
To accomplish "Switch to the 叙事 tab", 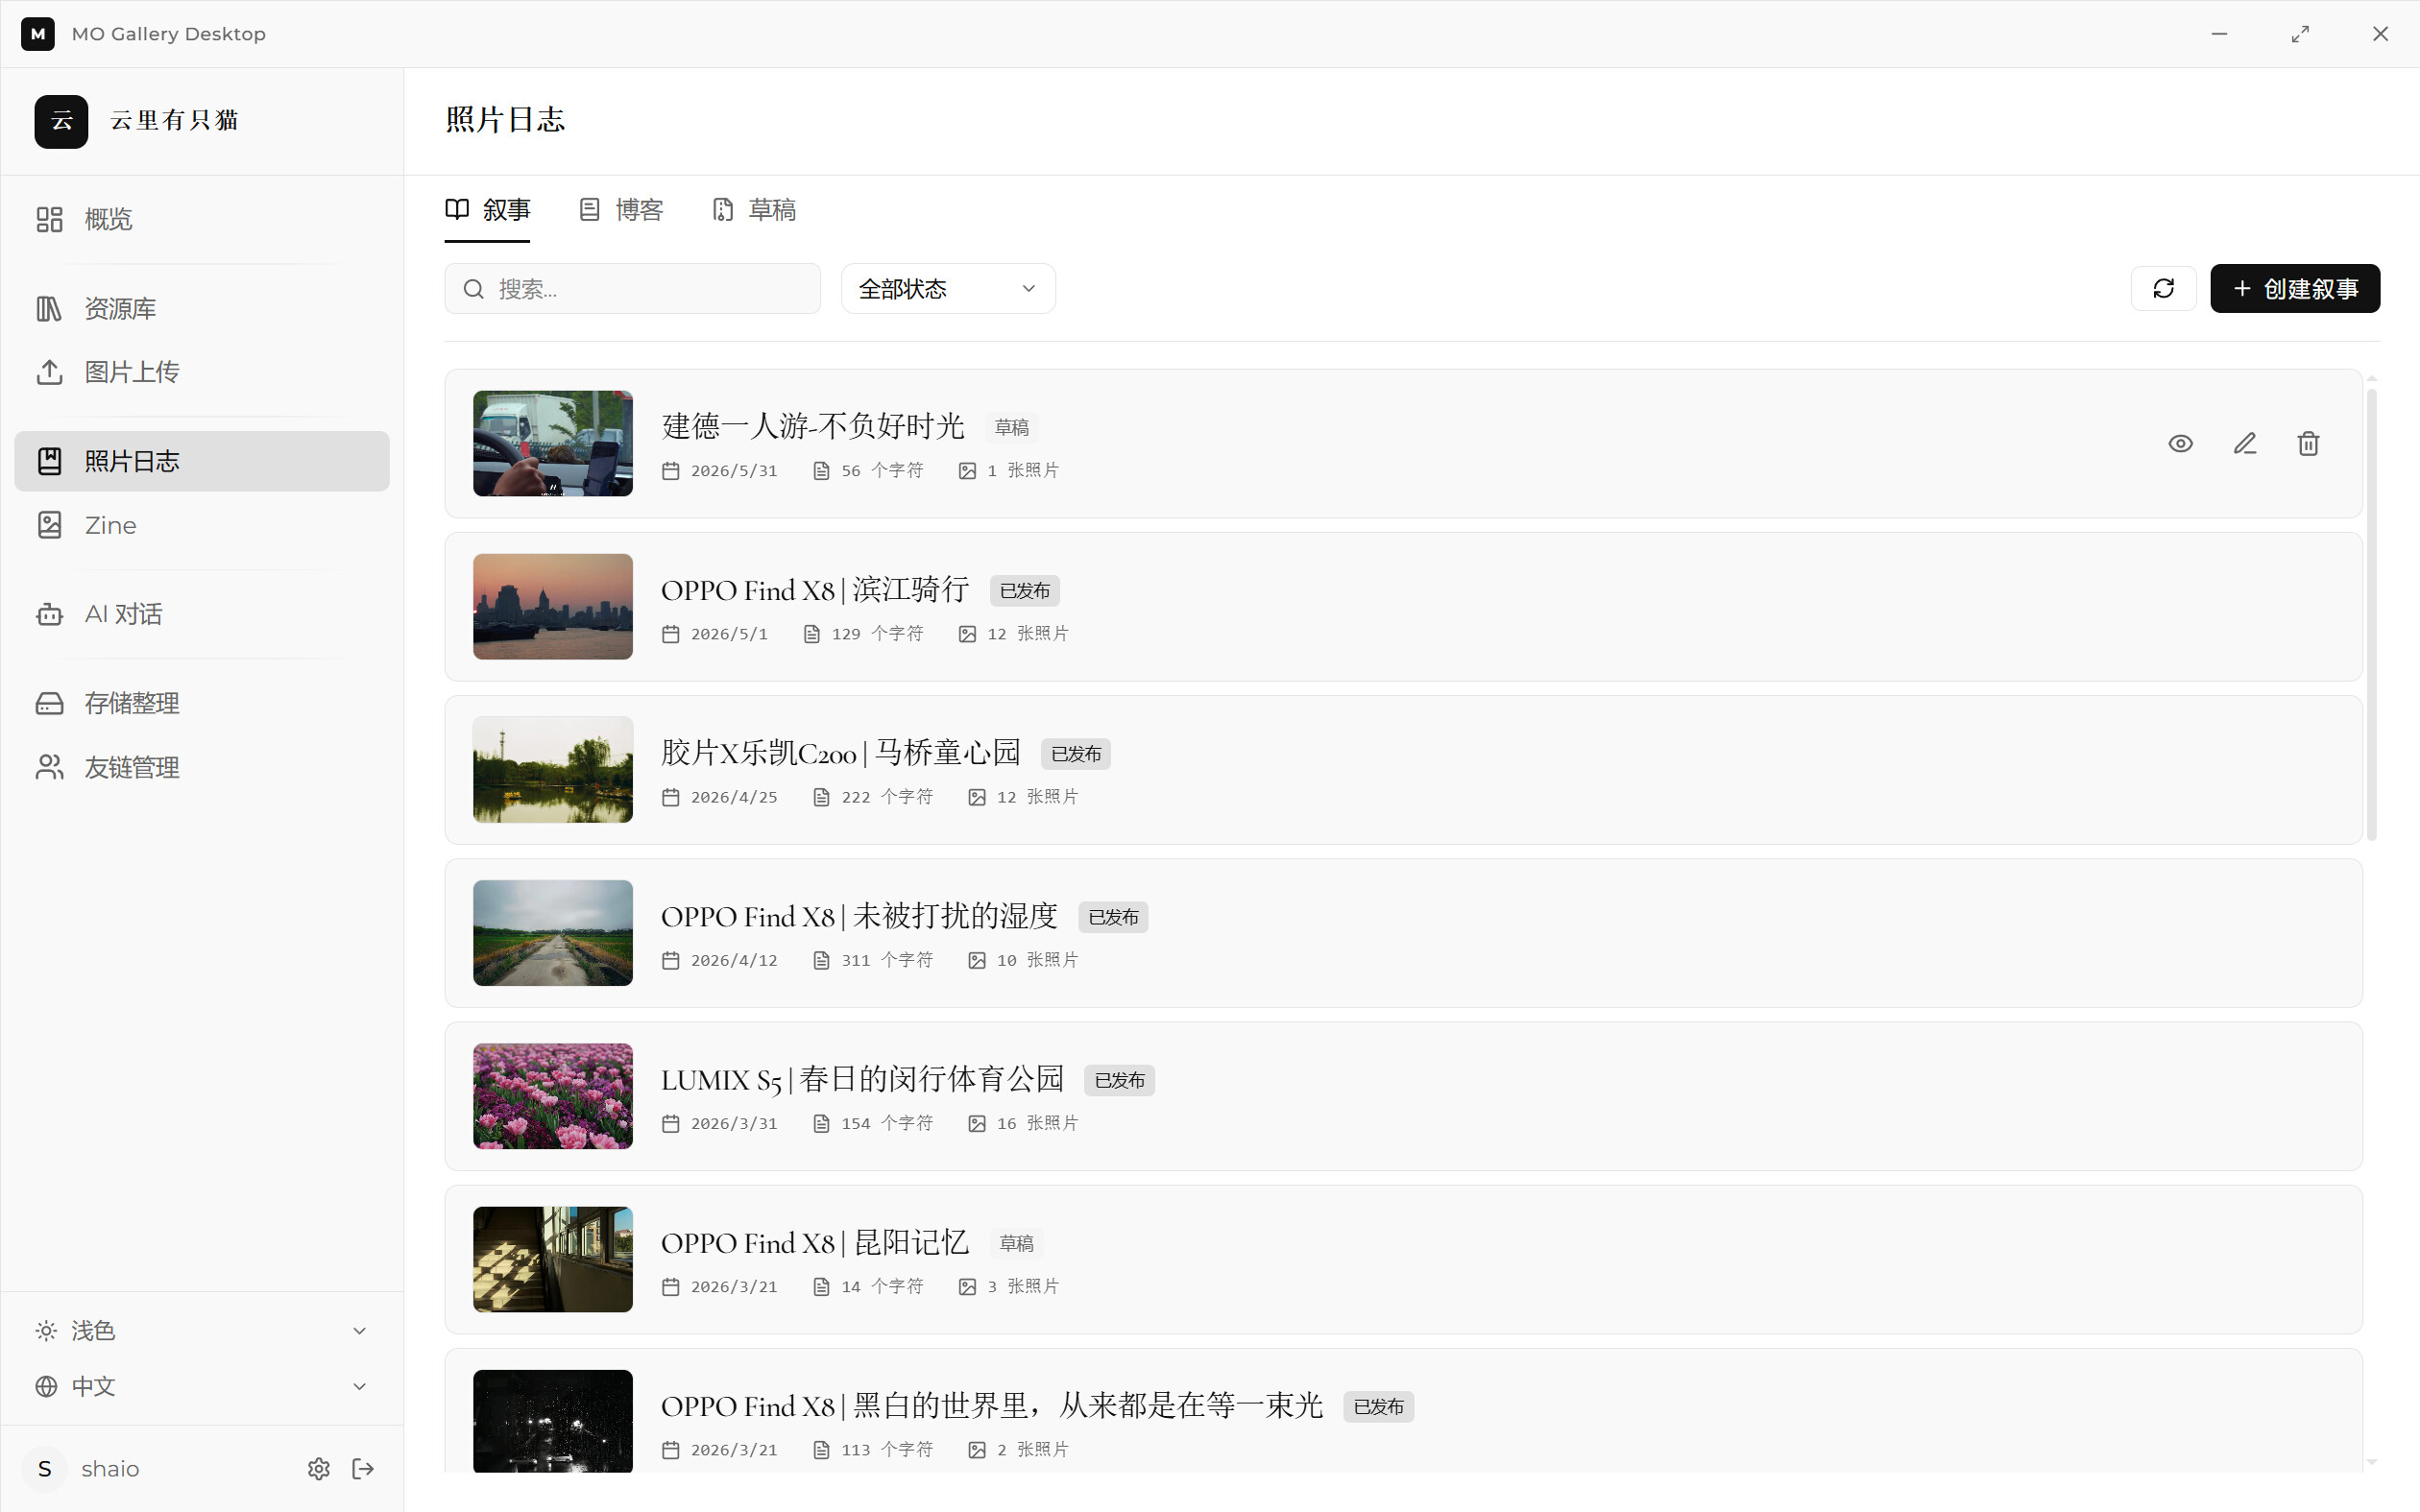I will [487, 210].
